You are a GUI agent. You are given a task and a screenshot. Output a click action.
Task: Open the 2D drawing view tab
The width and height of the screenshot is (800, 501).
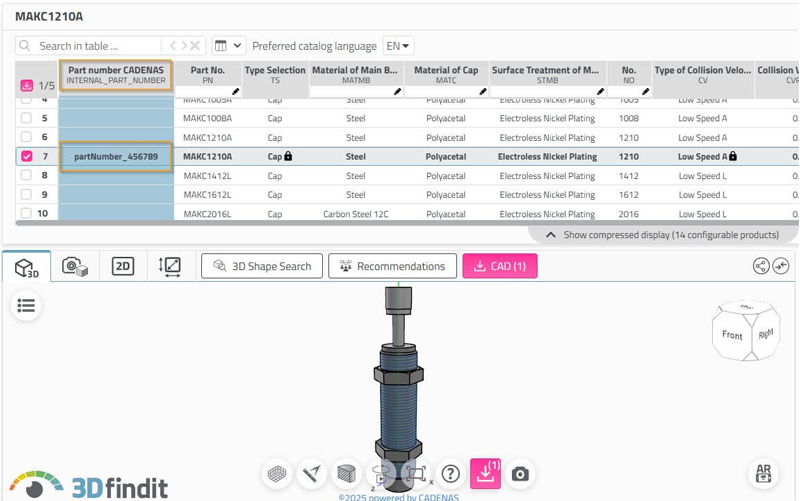123,266
